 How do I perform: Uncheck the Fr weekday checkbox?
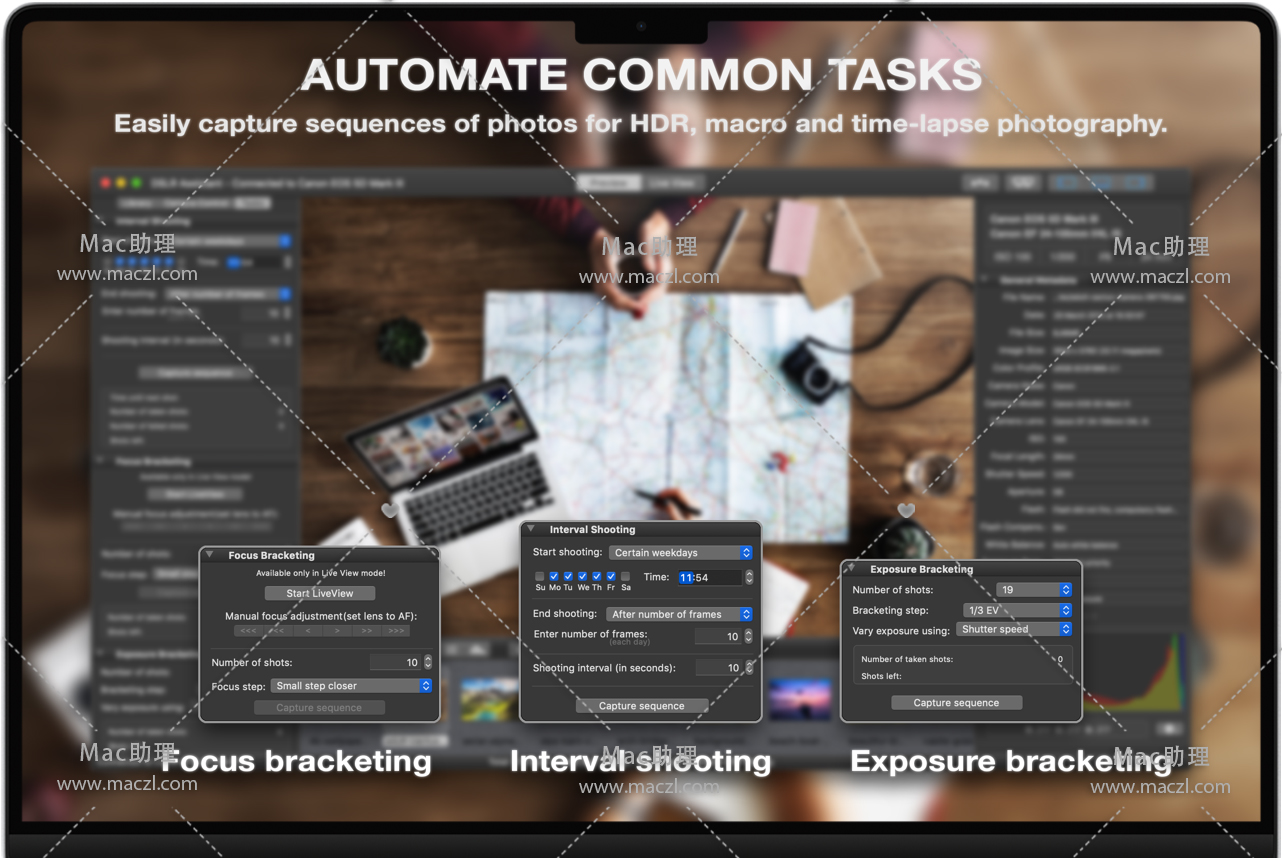(611, 577)
